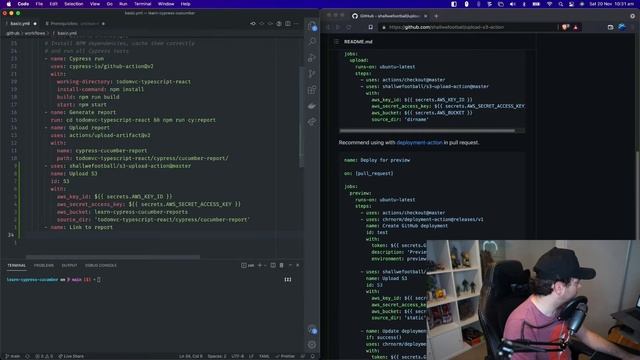
Task: Open the File menu in menu bar
Action: [39, 4]
